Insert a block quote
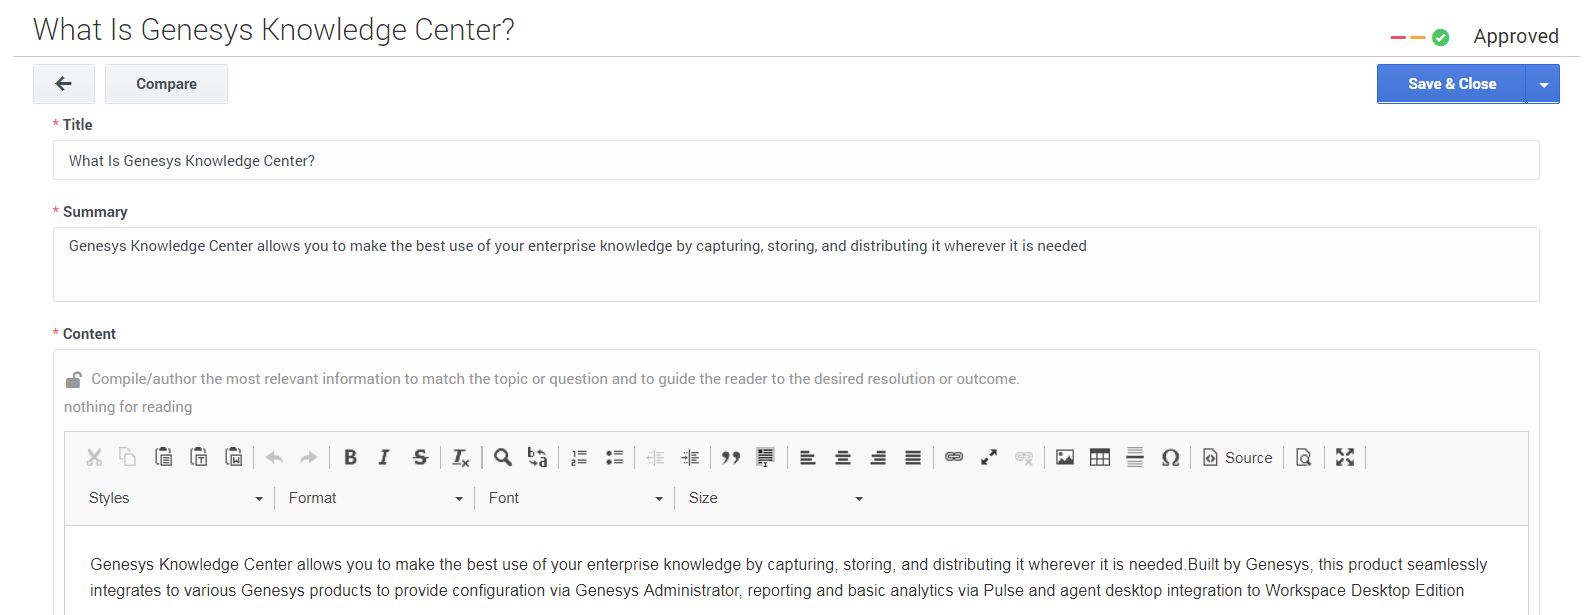Image resolution: width=1592 pixels, height=615 pixels. pos(731,457)
